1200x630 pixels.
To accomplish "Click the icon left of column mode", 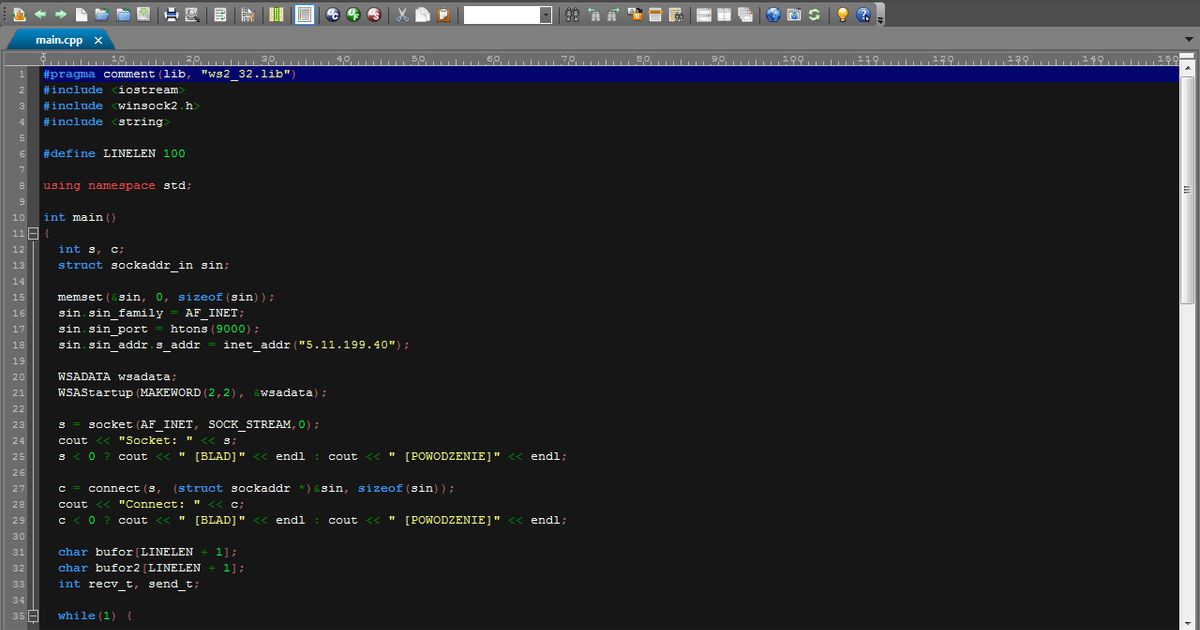I will pyautogui.click(x=248, y=15).
